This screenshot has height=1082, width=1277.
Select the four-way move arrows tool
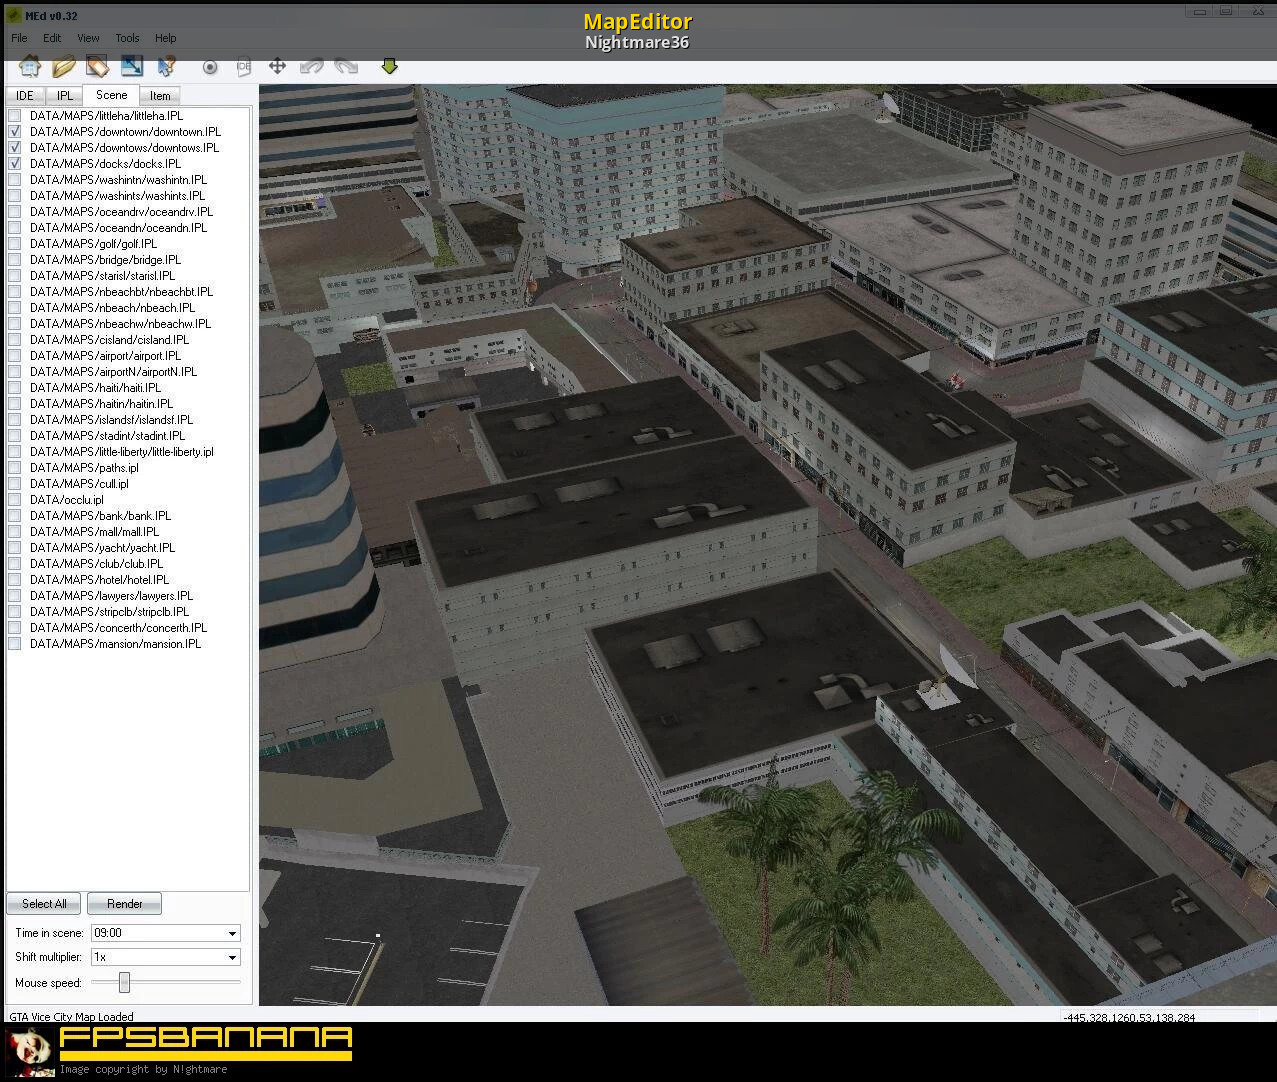[x=277, y=67]
